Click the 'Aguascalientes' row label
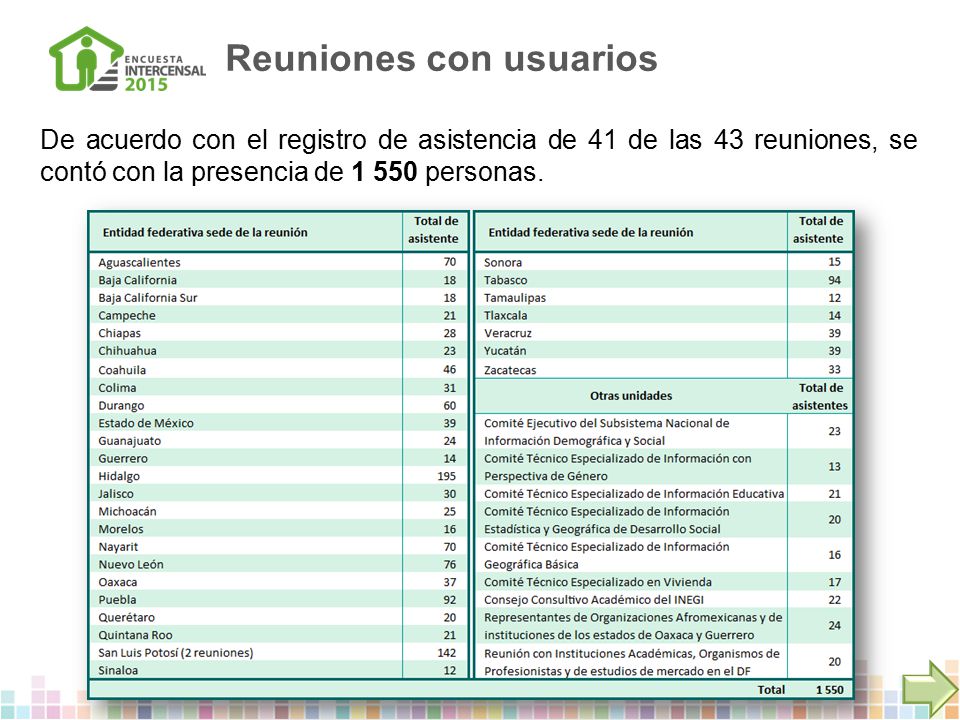Image resolution: width=960 pixels, height=720 pixels. (x=140, y=262)
